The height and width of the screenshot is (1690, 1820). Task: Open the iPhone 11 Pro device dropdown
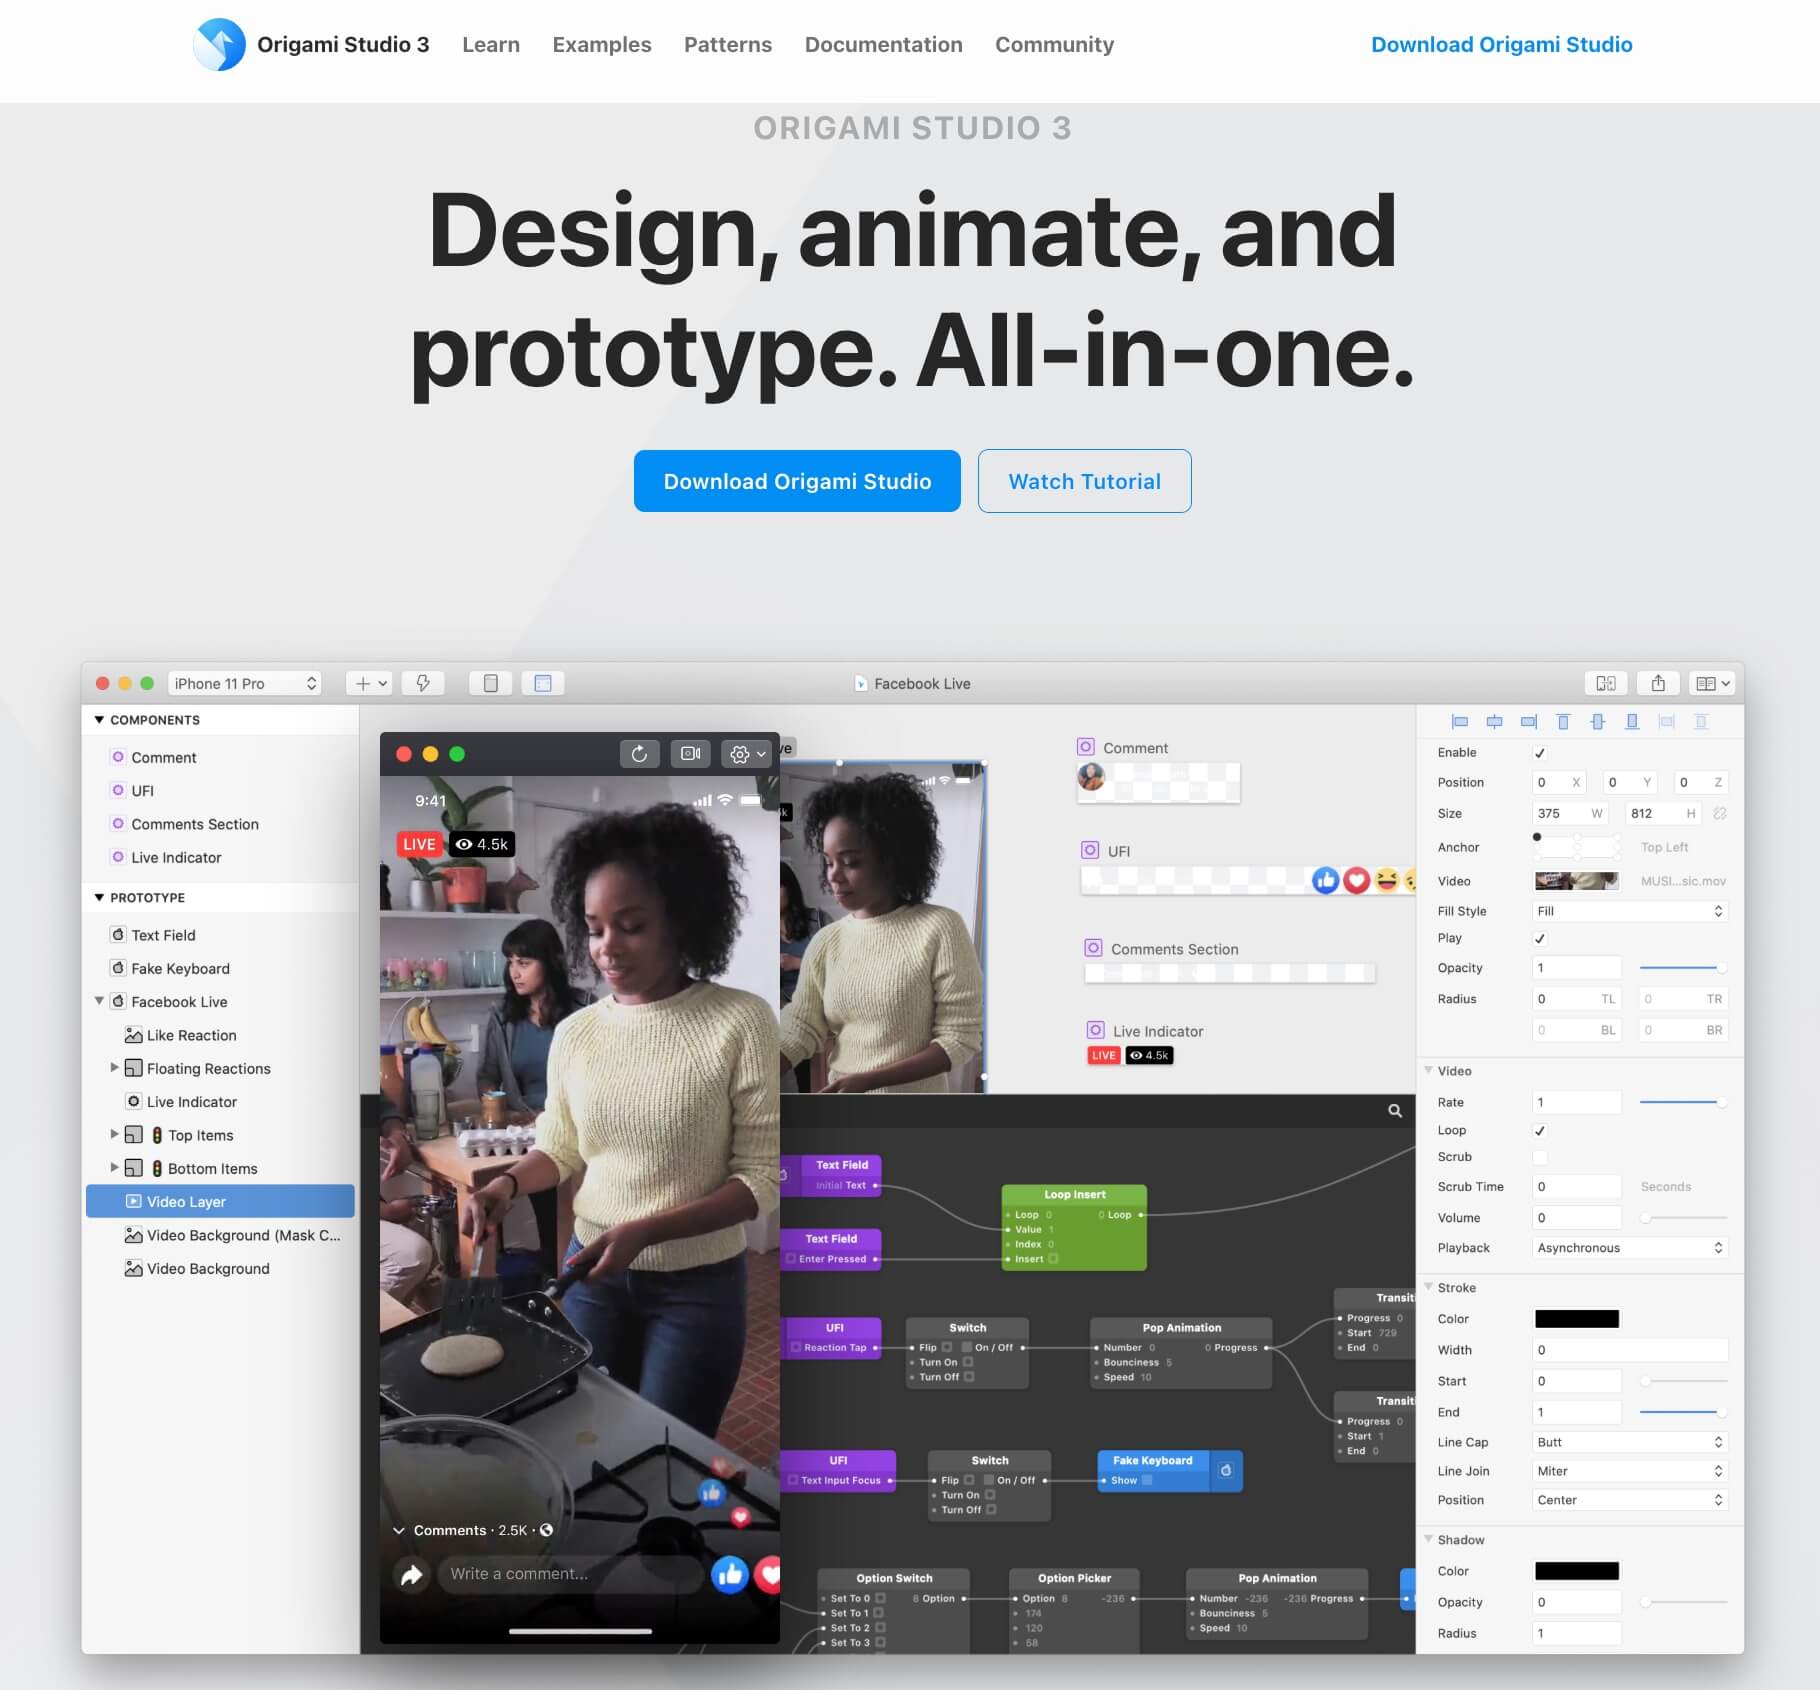(x=245, y=683)
